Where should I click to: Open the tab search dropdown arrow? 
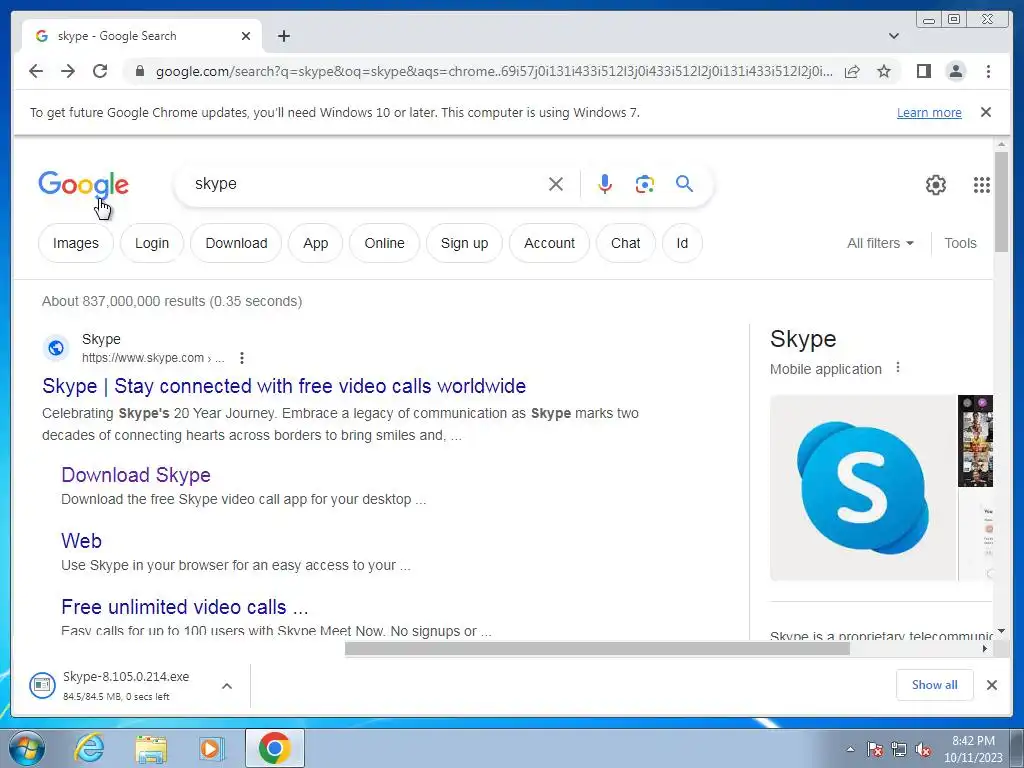[x=894, y=36]
